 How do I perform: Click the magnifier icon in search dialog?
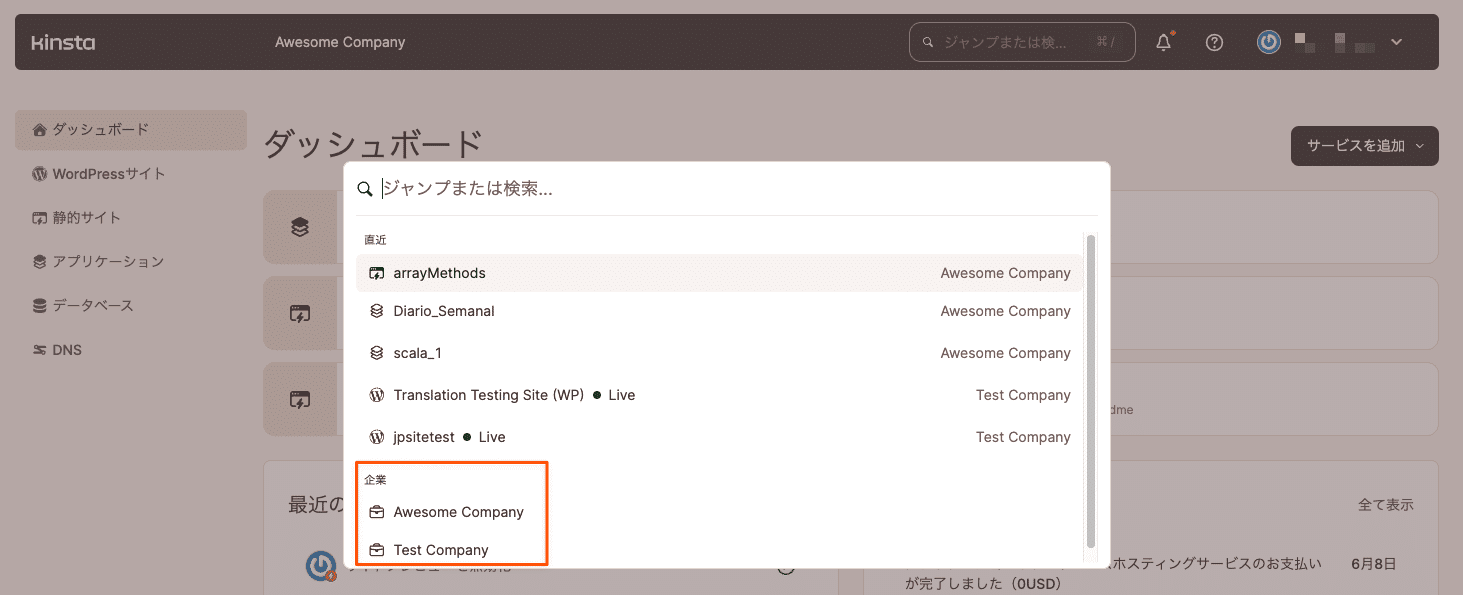365,189
